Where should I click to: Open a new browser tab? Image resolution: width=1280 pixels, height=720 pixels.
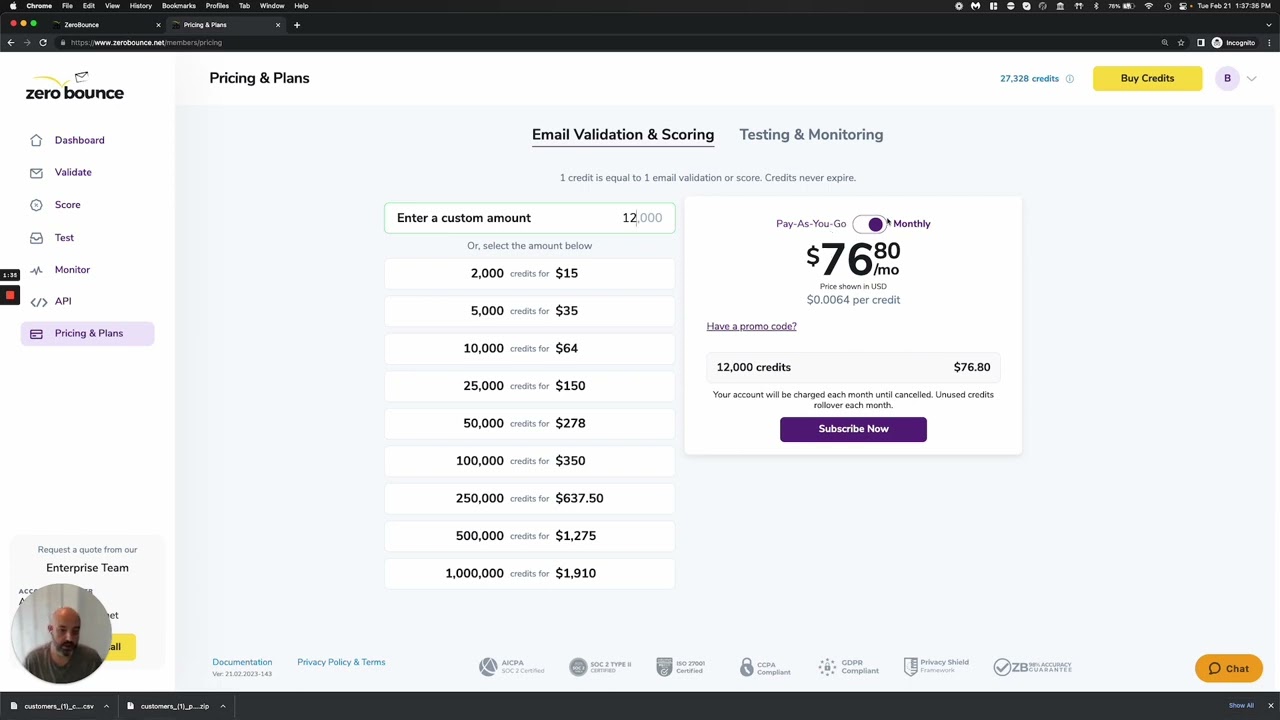coord(297,24)
